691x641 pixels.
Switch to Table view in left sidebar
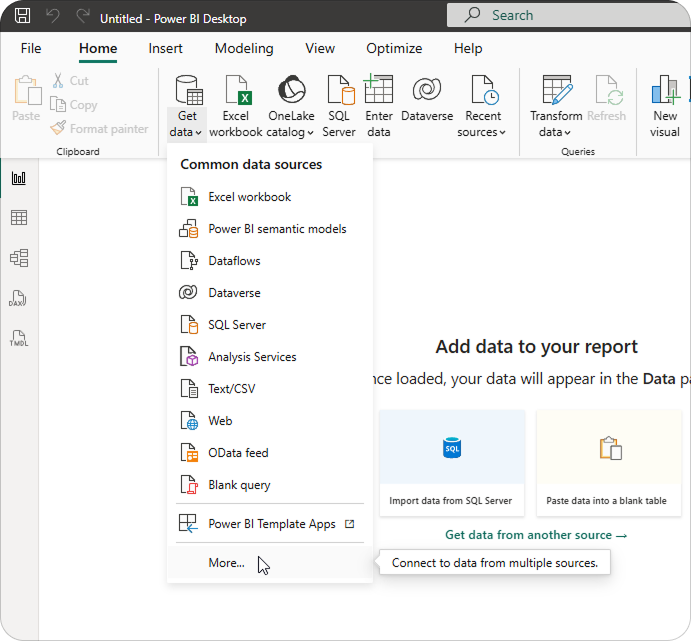pyautogui.click(x=19, y=218)
